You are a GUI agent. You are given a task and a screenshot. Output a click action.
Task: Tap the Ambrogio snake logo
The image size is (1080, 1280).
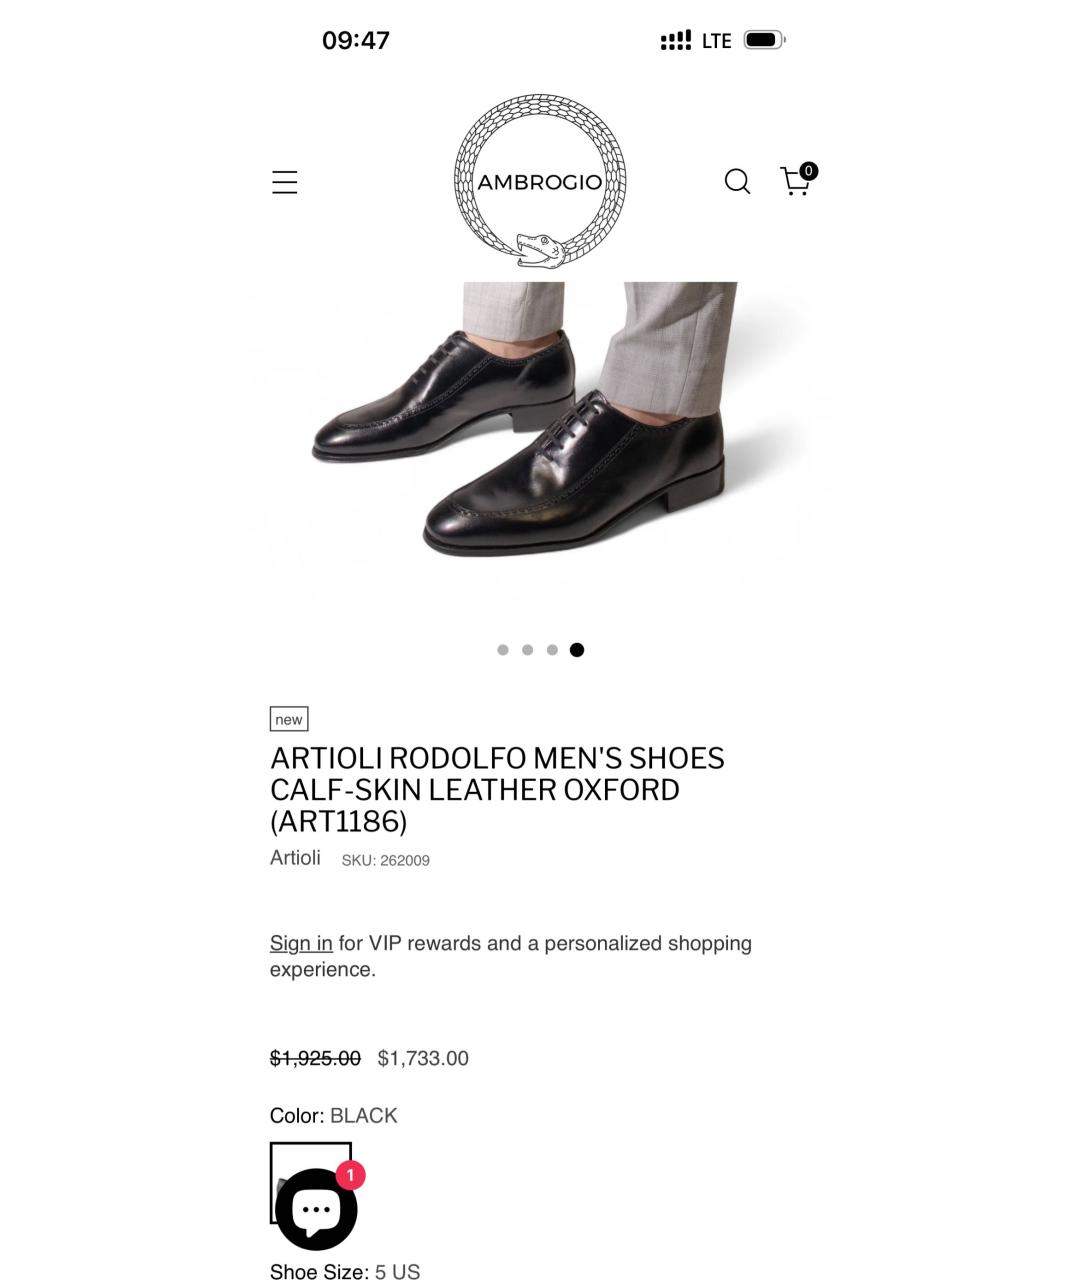[x=540, y=182]
